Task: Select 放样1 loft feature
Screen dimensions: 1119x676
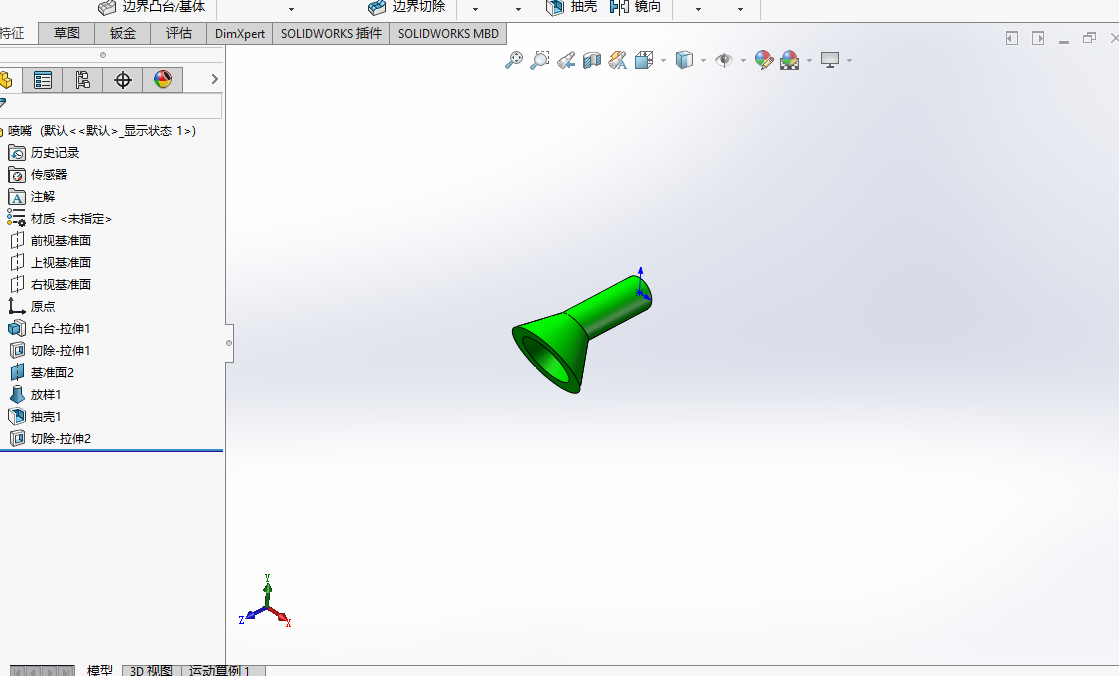Action: tap(35, 395)
